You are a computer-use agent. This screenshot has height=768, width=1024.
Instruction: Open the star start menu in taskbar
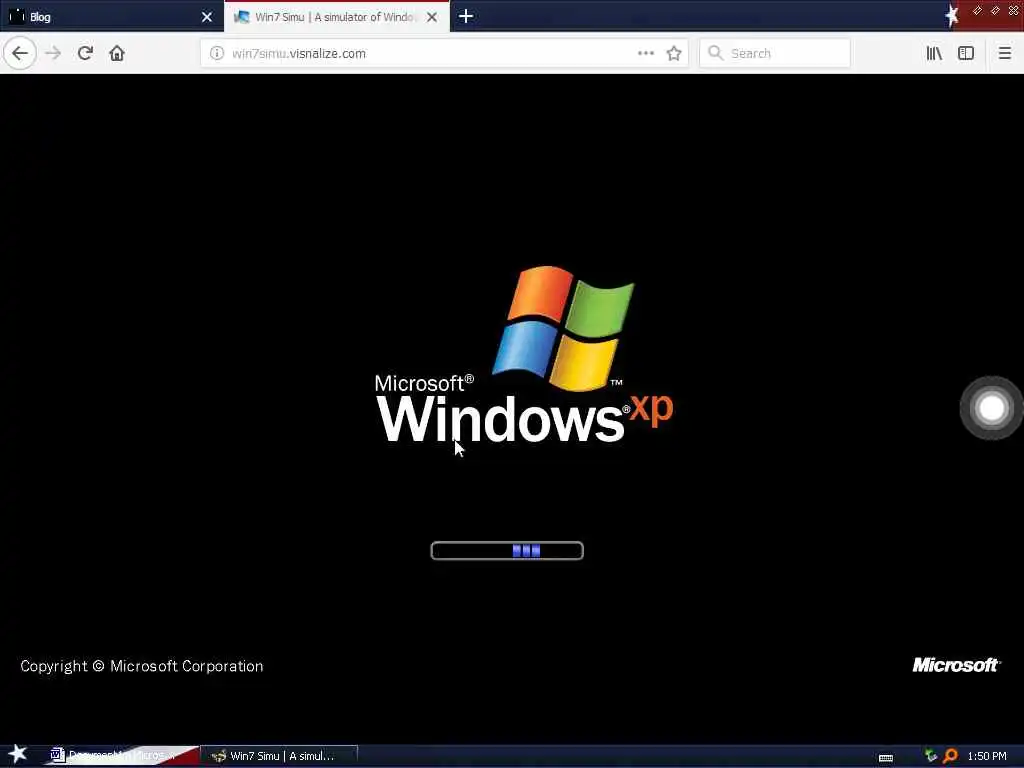(x=17, y=754)
